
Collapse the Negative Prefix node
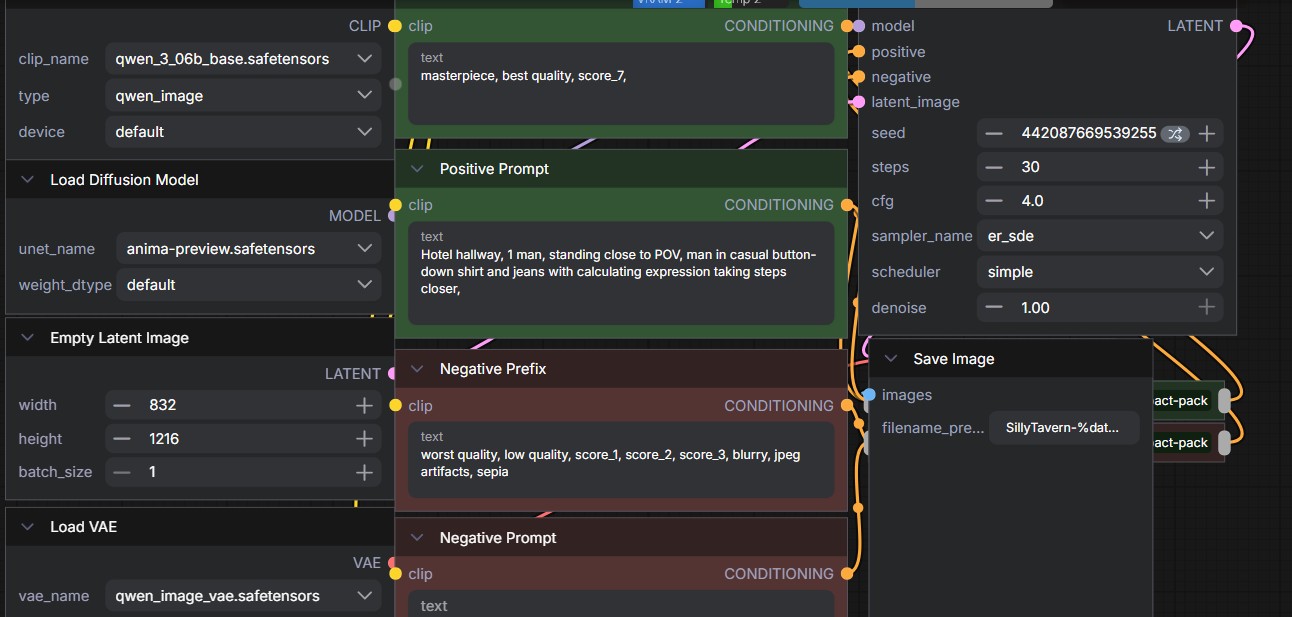coord(417,369)
